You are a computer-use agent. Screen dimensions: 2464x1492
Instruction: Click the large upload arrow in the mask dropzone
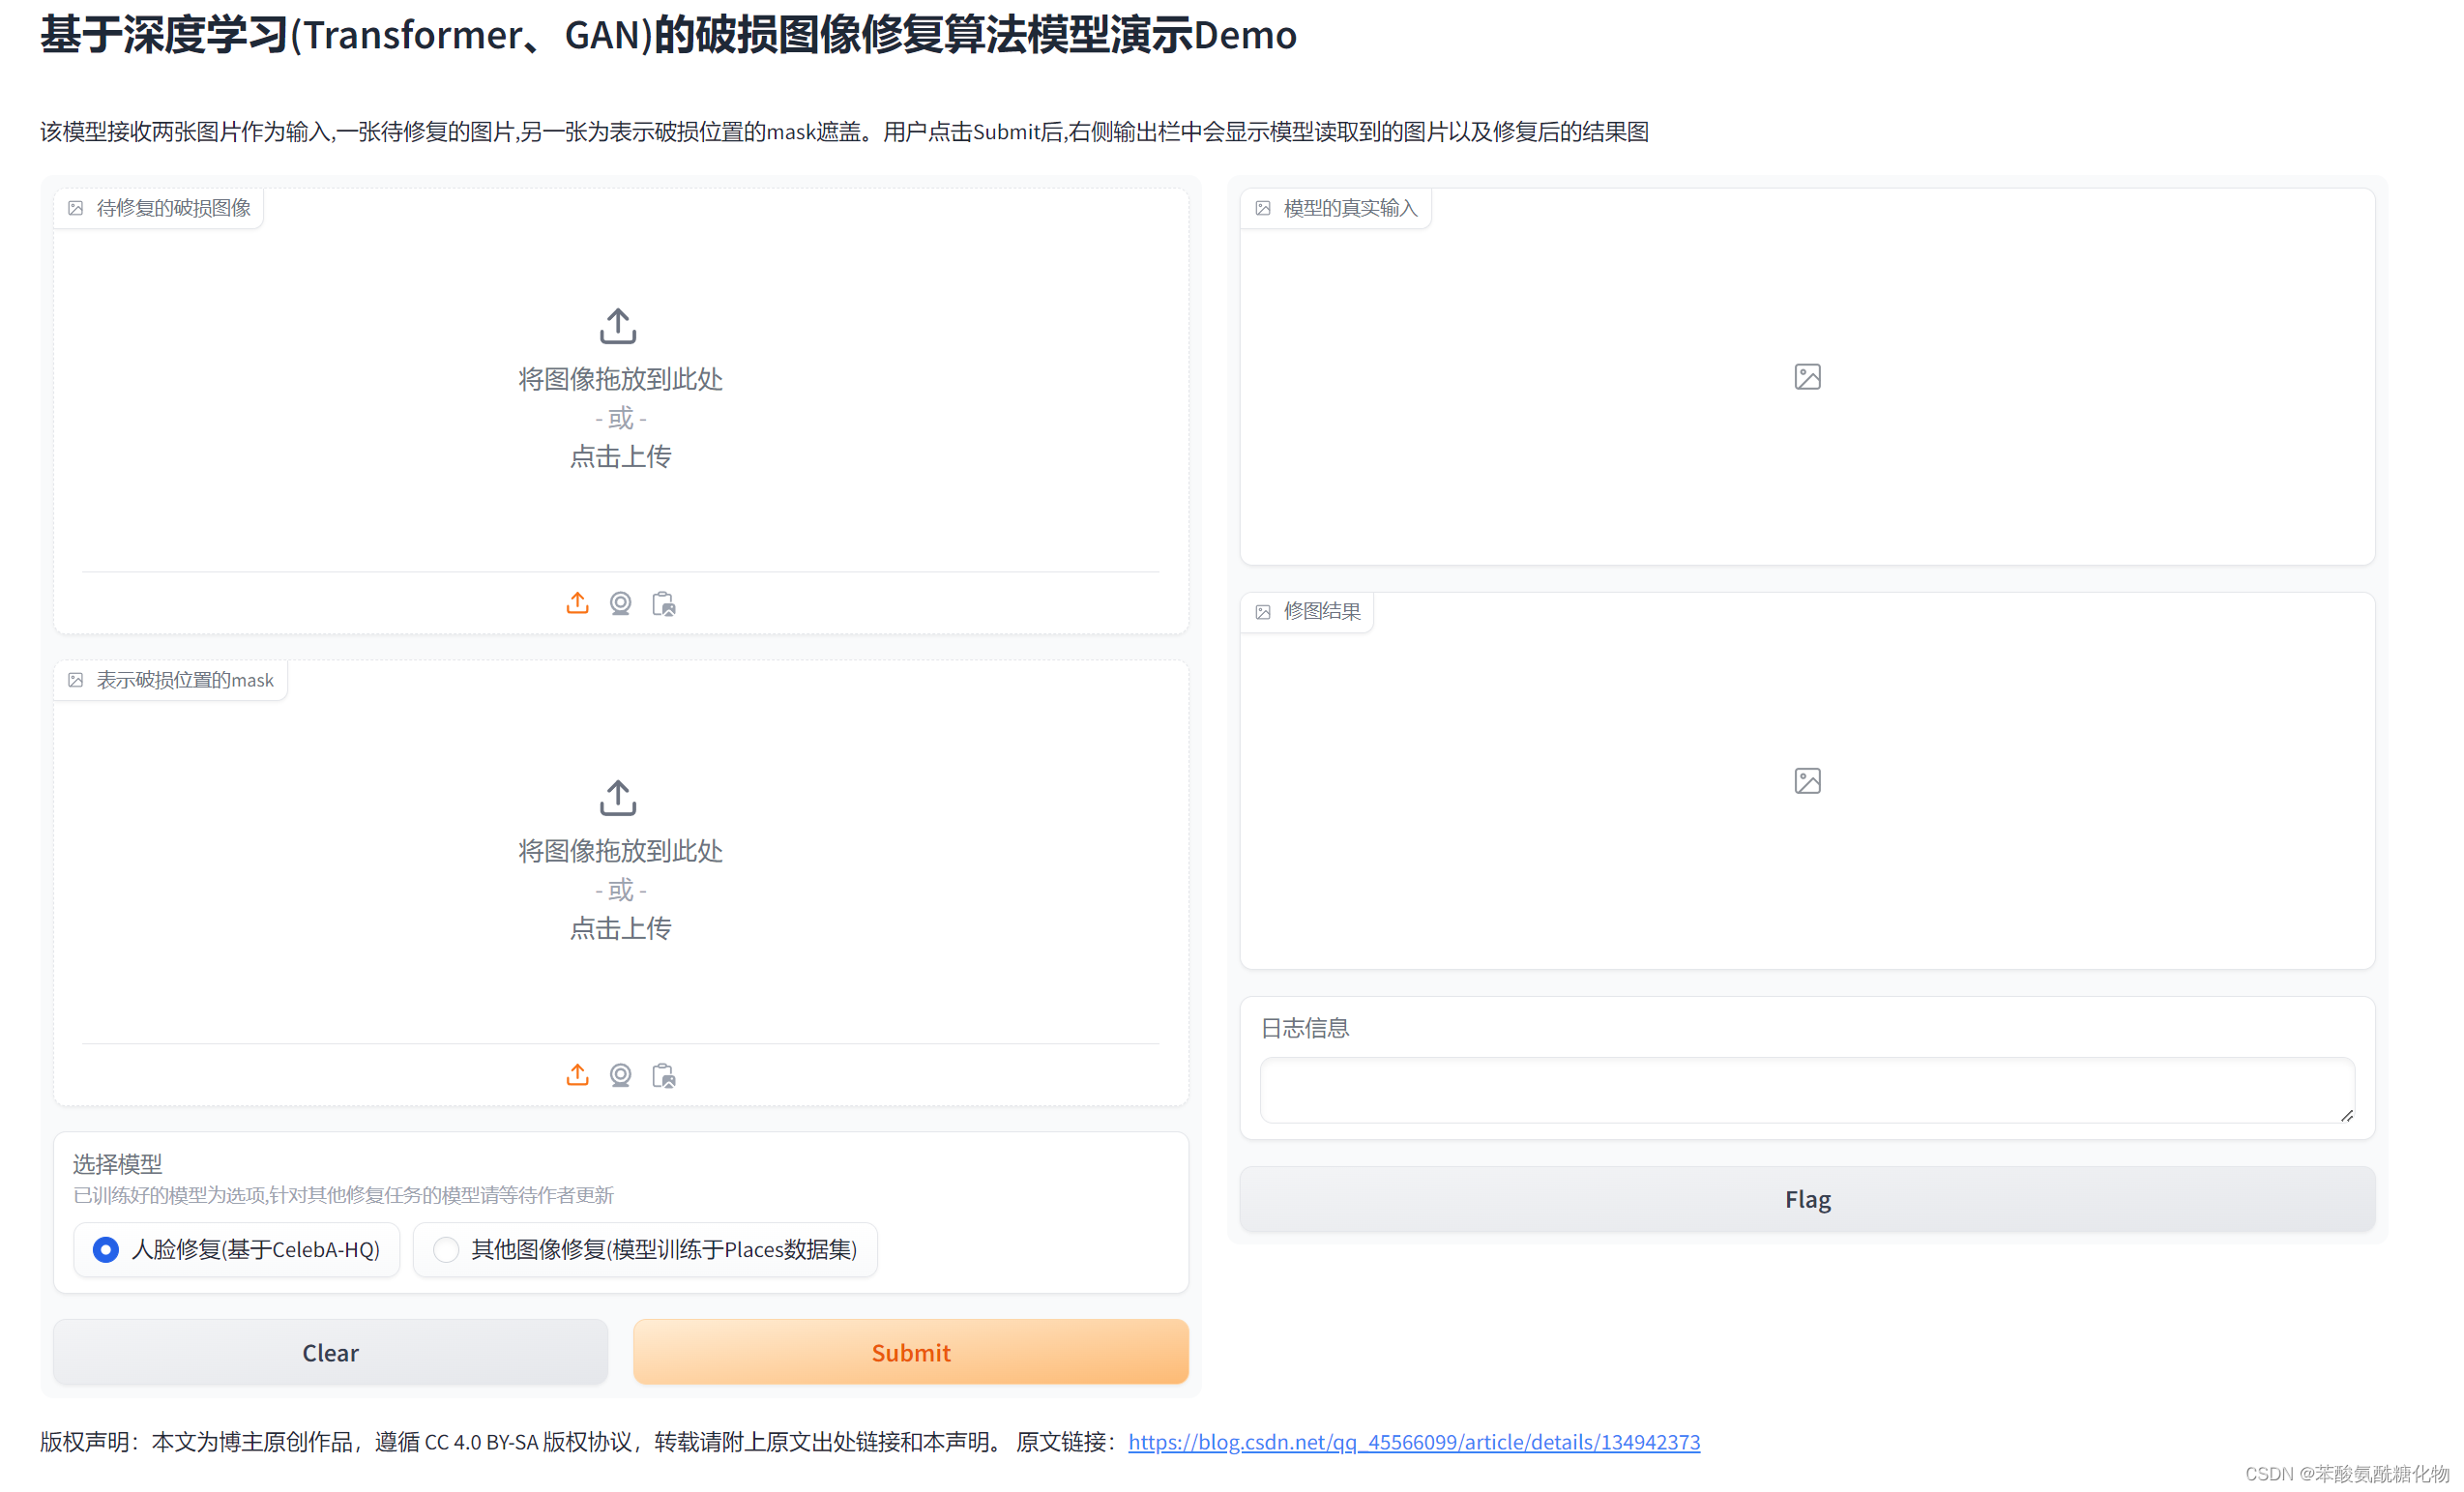[618, 798]
